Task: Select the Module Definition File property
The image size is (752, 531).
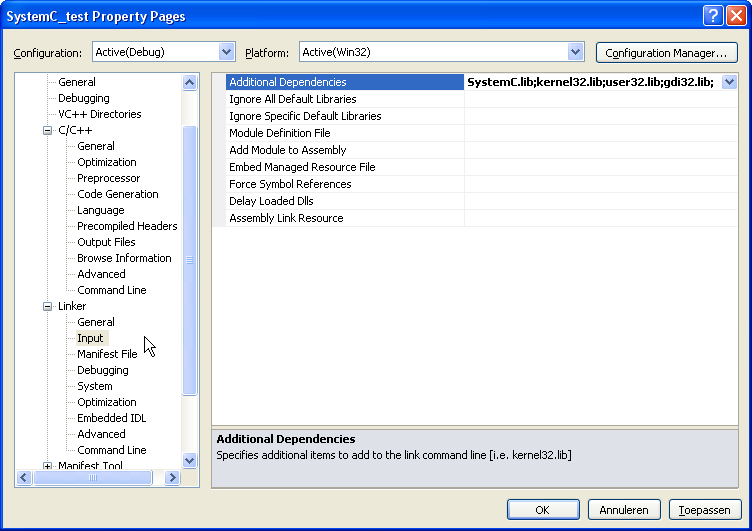Action: pyautogui.click(x=279, y=133)
